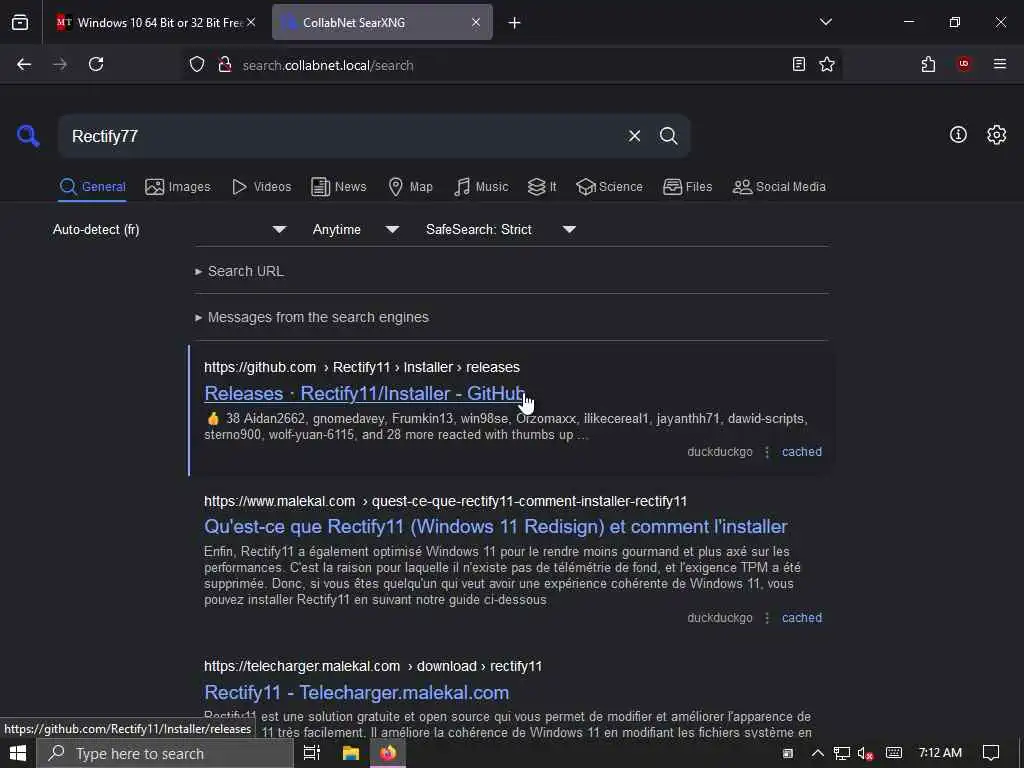
Task: Switch to the Social Media category
Action: 779,187
